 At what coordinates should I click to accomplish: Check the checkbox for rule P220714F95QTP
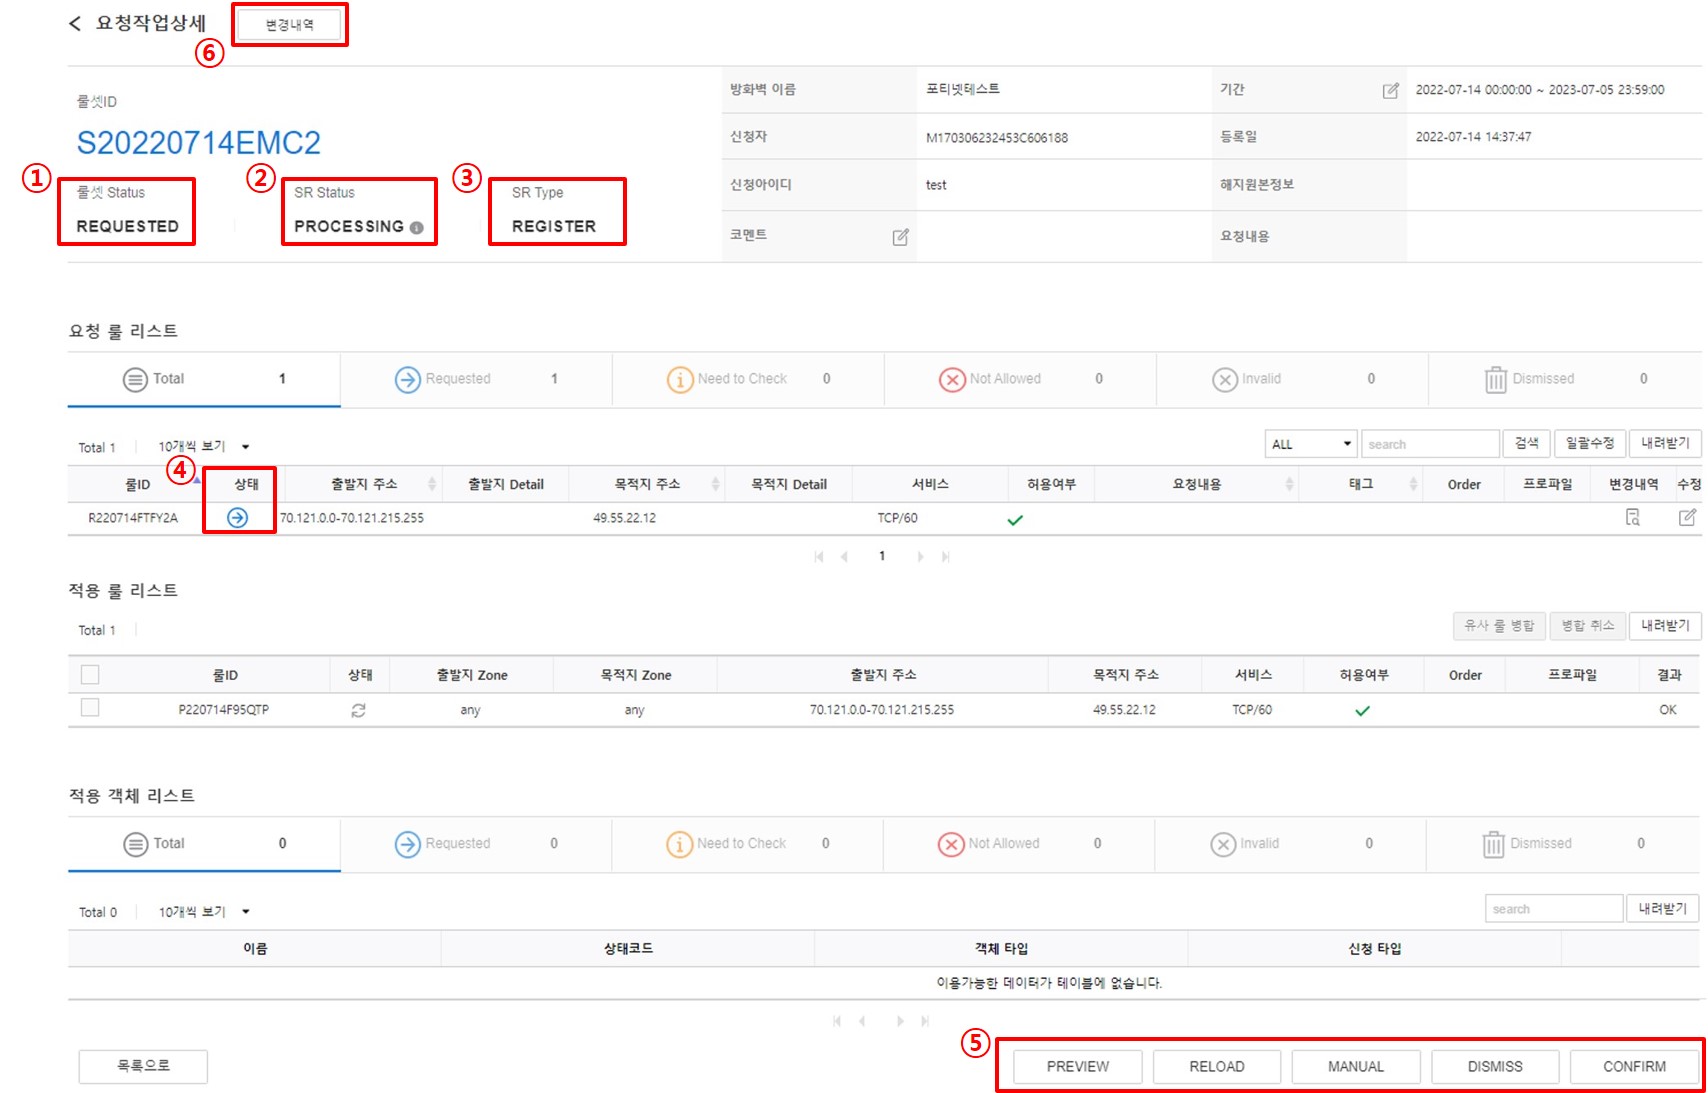pos(90,708)
